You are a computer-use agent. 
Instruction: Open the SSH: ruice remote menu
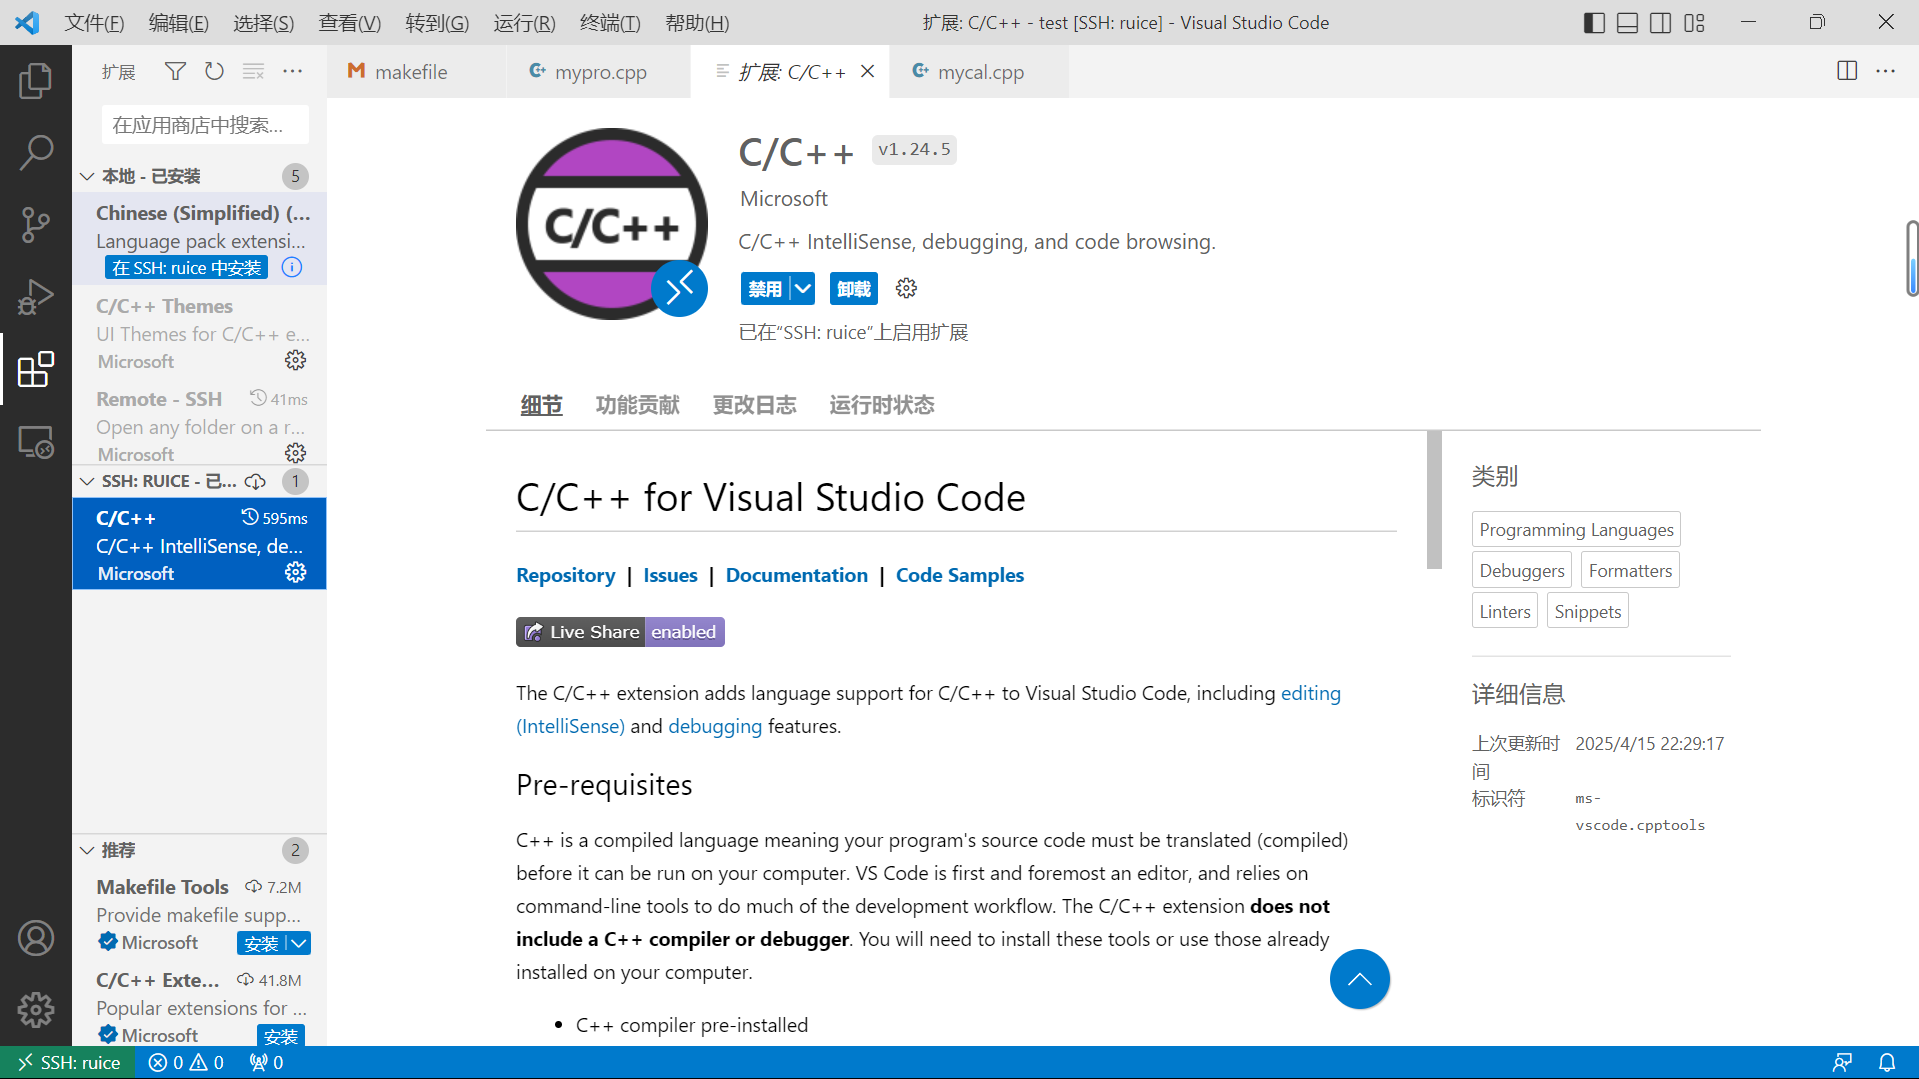(x=68, y=1062)
